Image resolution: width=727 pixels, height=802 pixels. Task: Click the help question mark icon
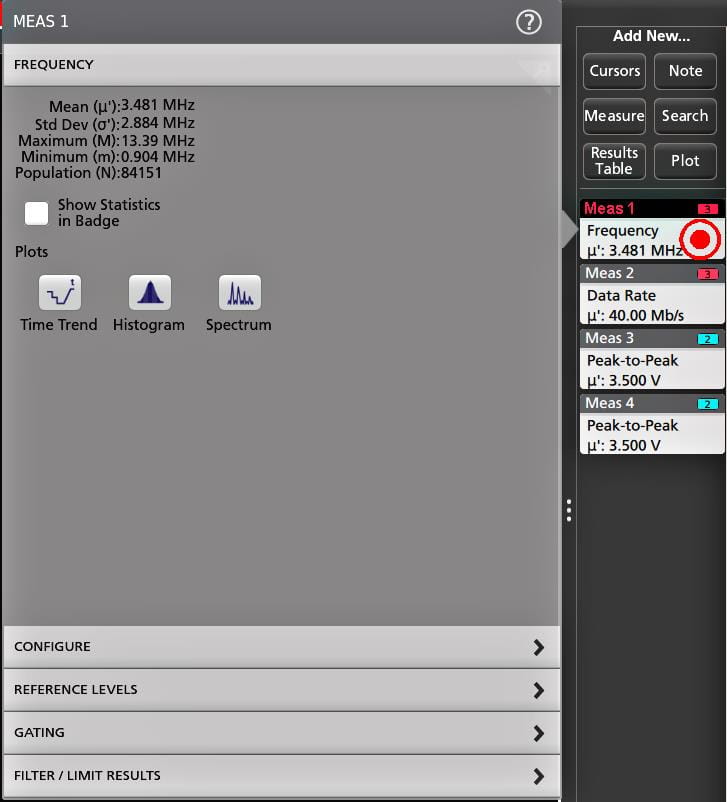[x=528, y=22]
